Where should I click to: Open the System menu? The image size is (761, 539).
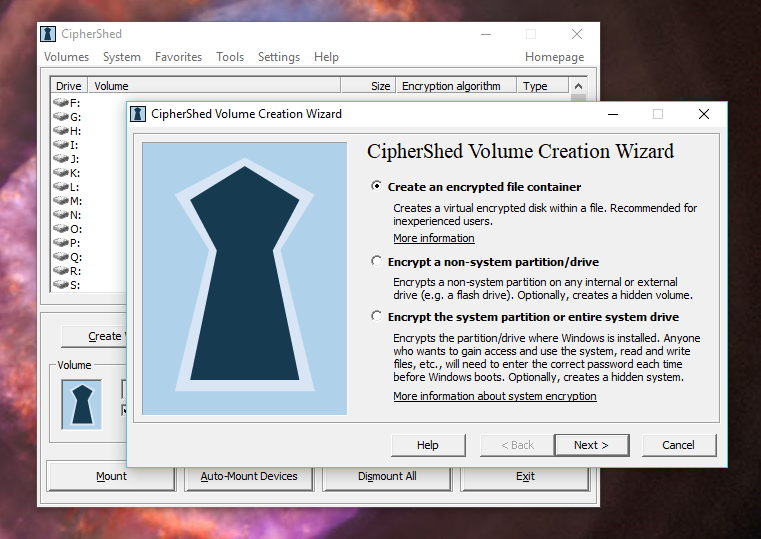122,57
